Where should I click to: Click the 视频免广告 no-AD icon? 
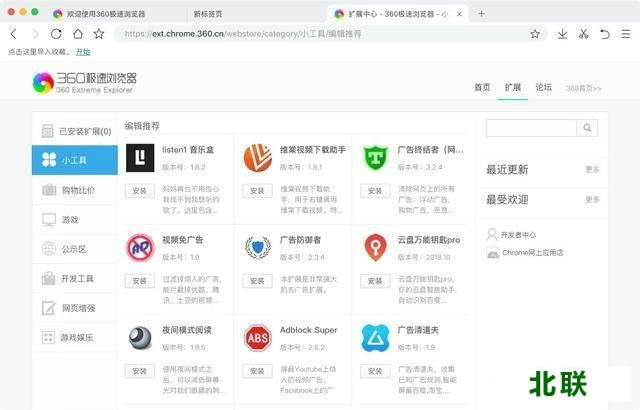[x=140, y=248]
